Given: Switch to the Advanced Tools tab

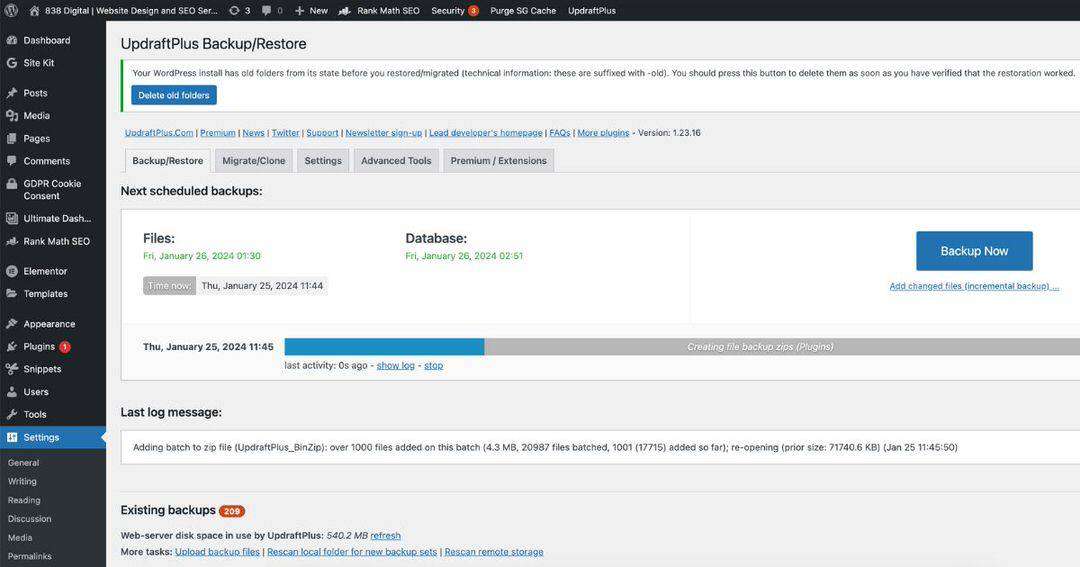Looking at the screenshot, I should tap(396, 161).
